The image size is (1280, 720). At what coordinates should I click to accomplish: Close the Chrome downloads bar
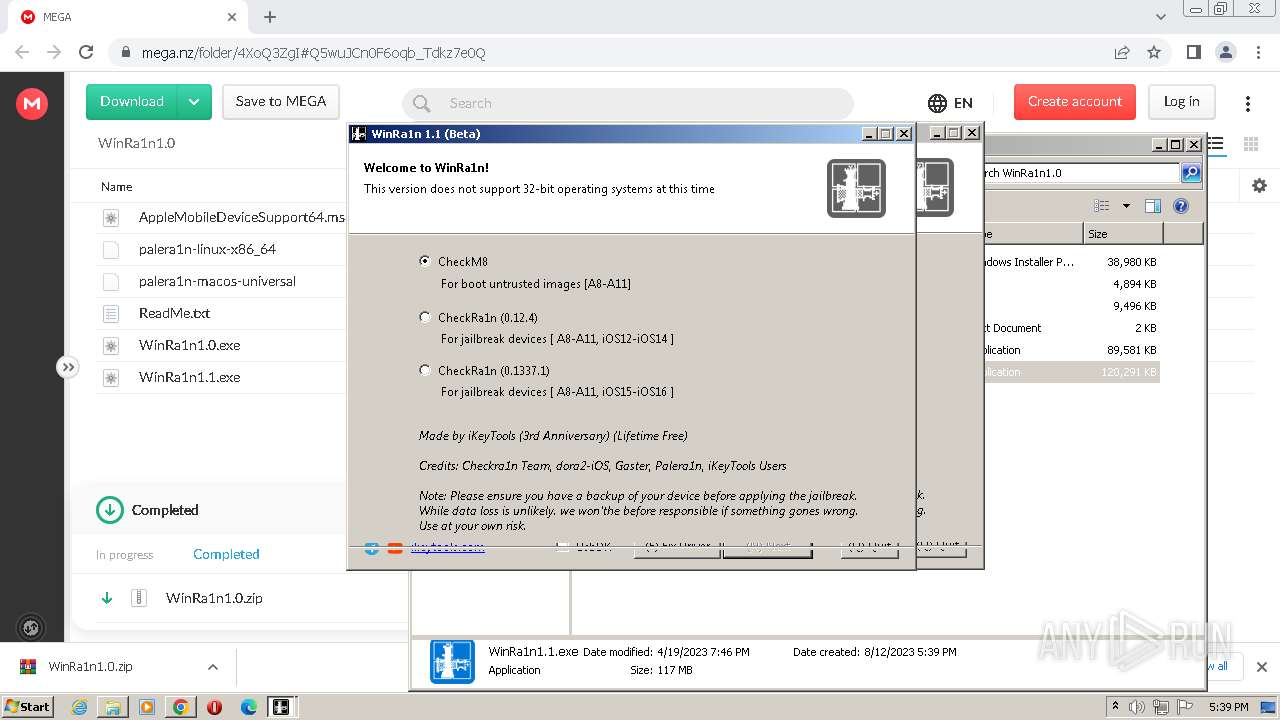click(1262, 667)
